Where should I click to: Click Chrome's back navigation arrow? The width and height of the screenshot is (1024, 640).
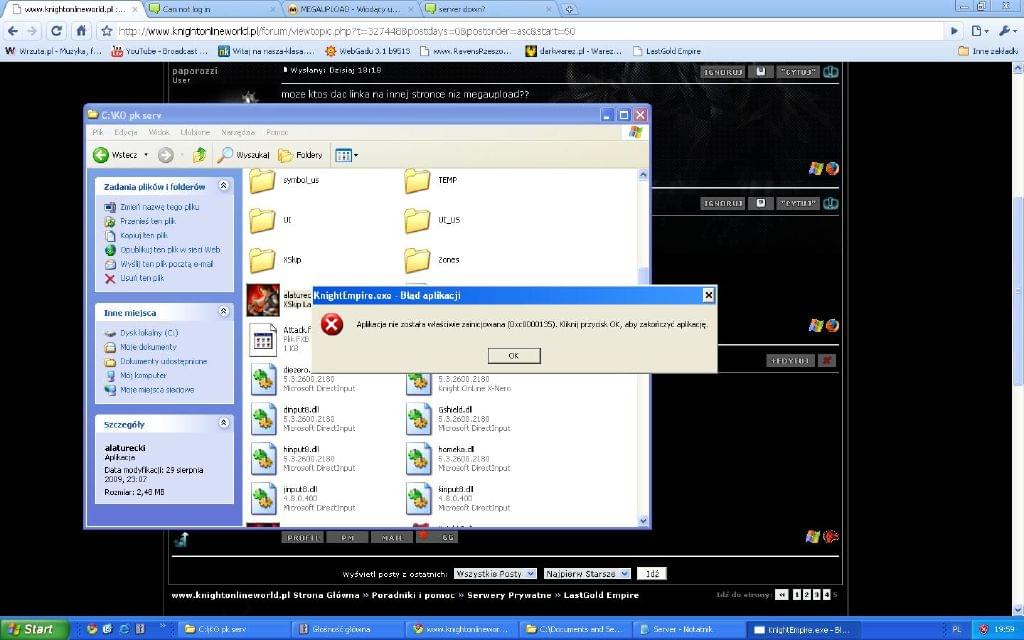click(x=13, y=31)
